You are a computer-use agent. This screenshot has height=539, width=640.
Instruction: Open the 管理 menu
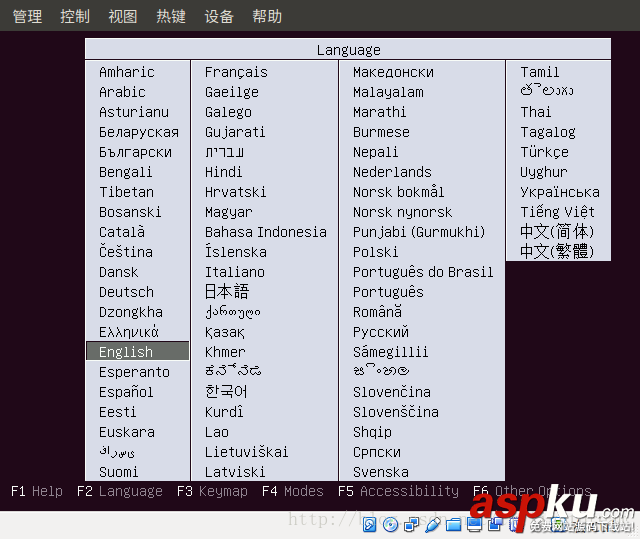point(27,16)
